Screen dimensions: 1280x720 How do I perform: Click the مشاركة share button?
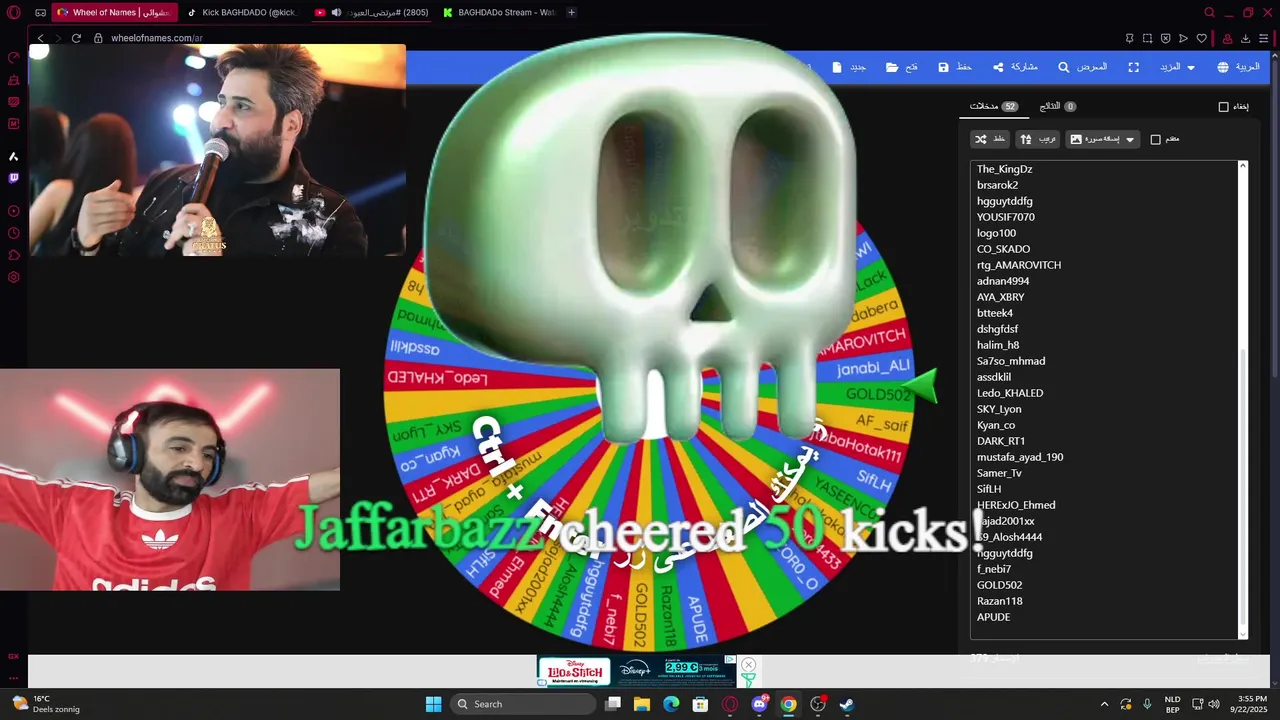tap(1015, 67)
